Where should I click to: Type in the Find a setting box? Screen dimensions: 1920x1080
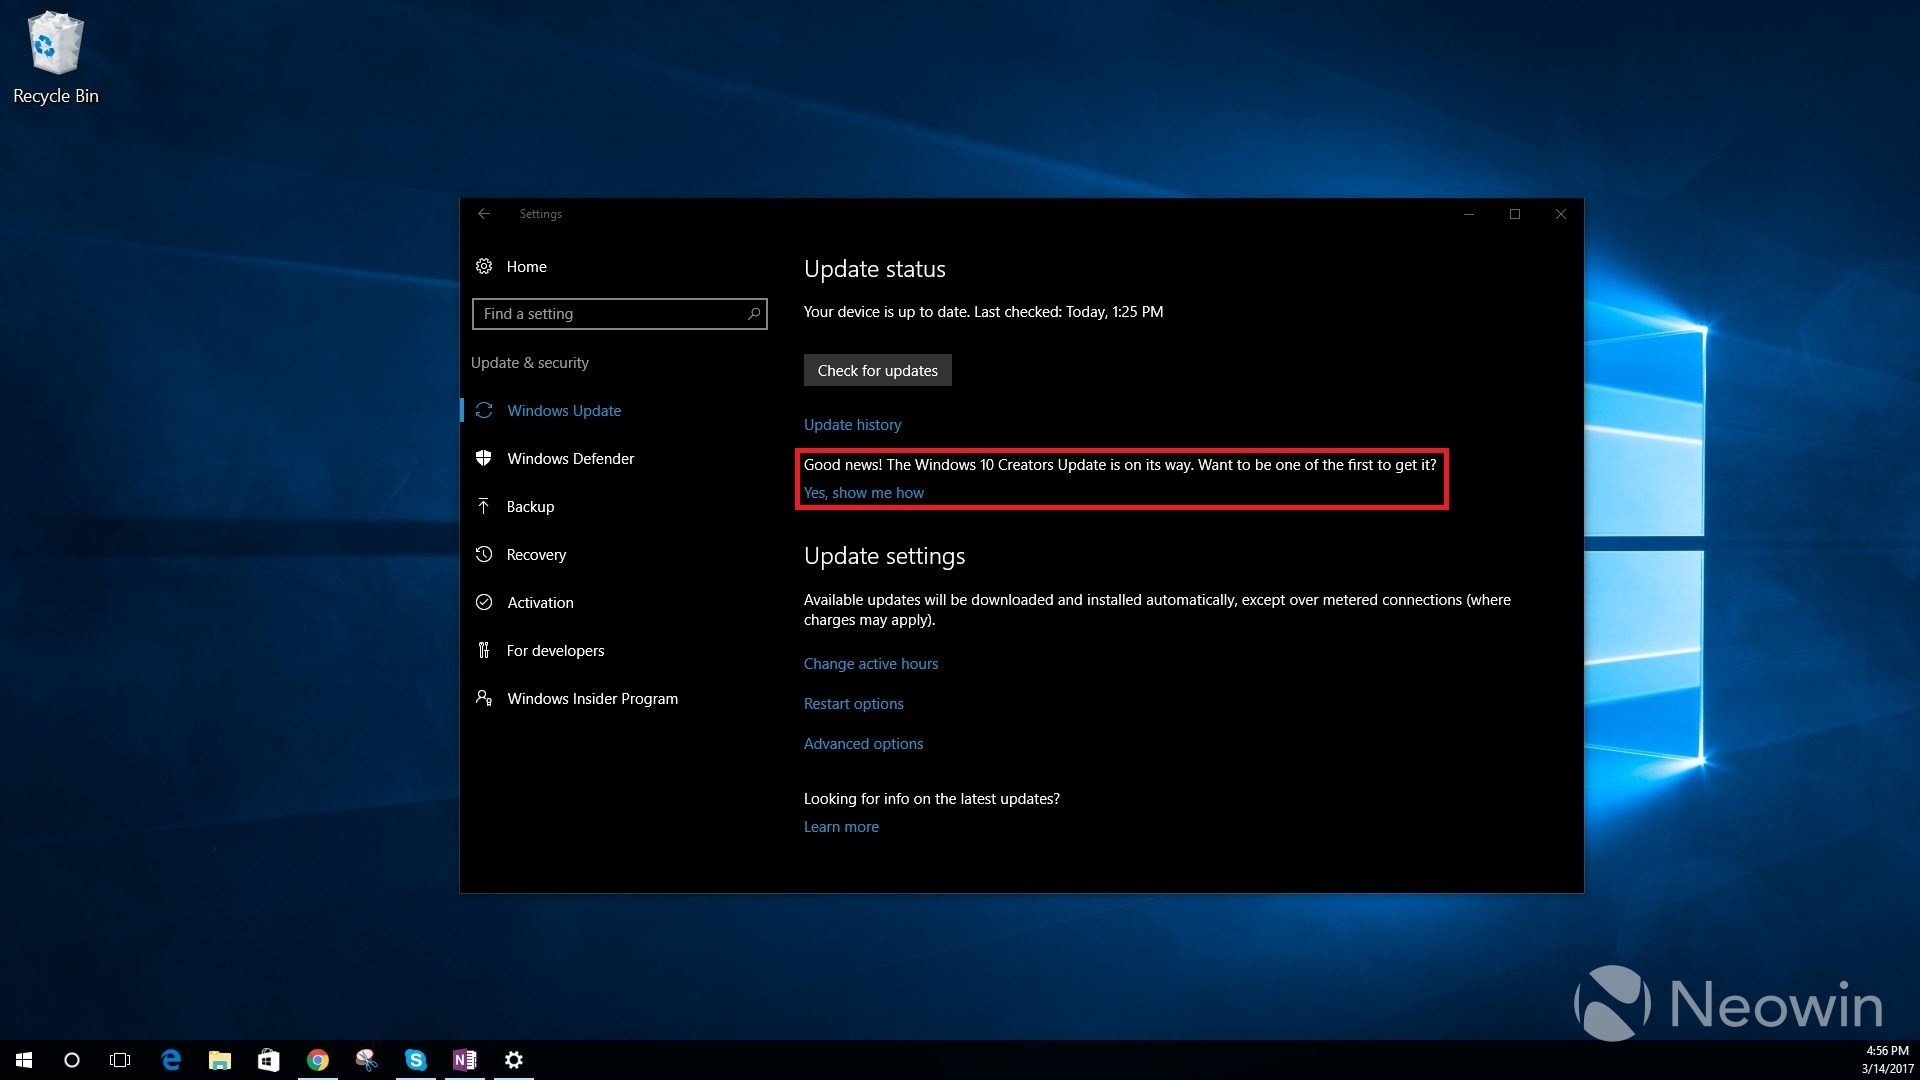pos(610,314)
